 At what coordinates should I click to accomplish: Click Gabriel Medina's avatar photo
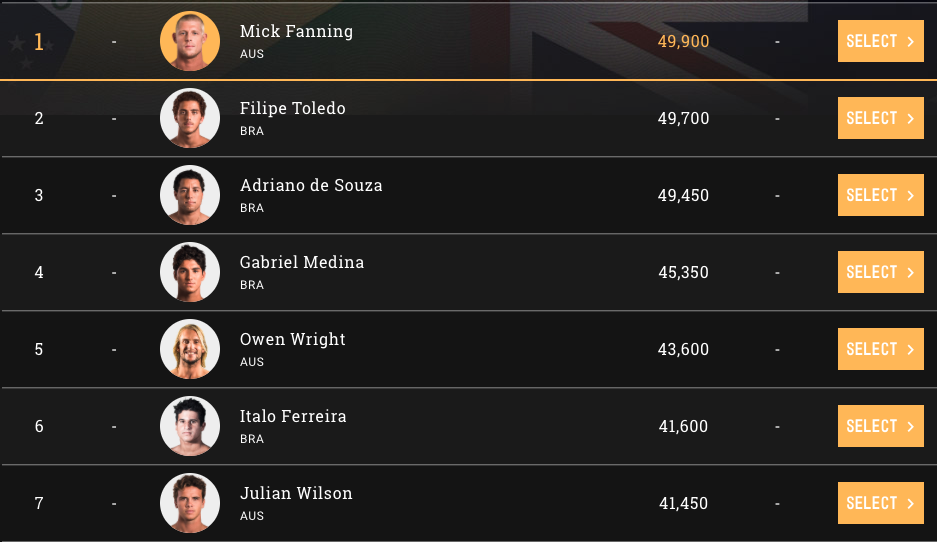coord(190,272)
